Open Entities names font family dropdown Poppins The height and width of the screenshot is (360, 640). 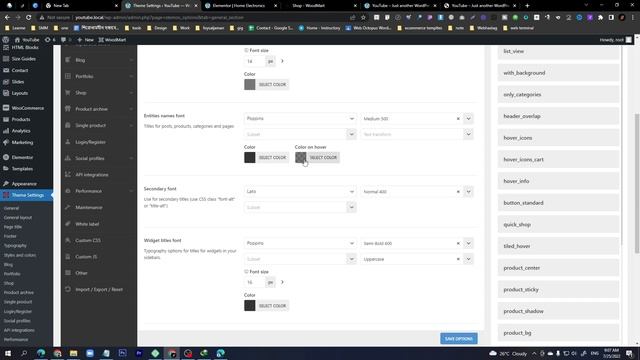pos(300,119)
